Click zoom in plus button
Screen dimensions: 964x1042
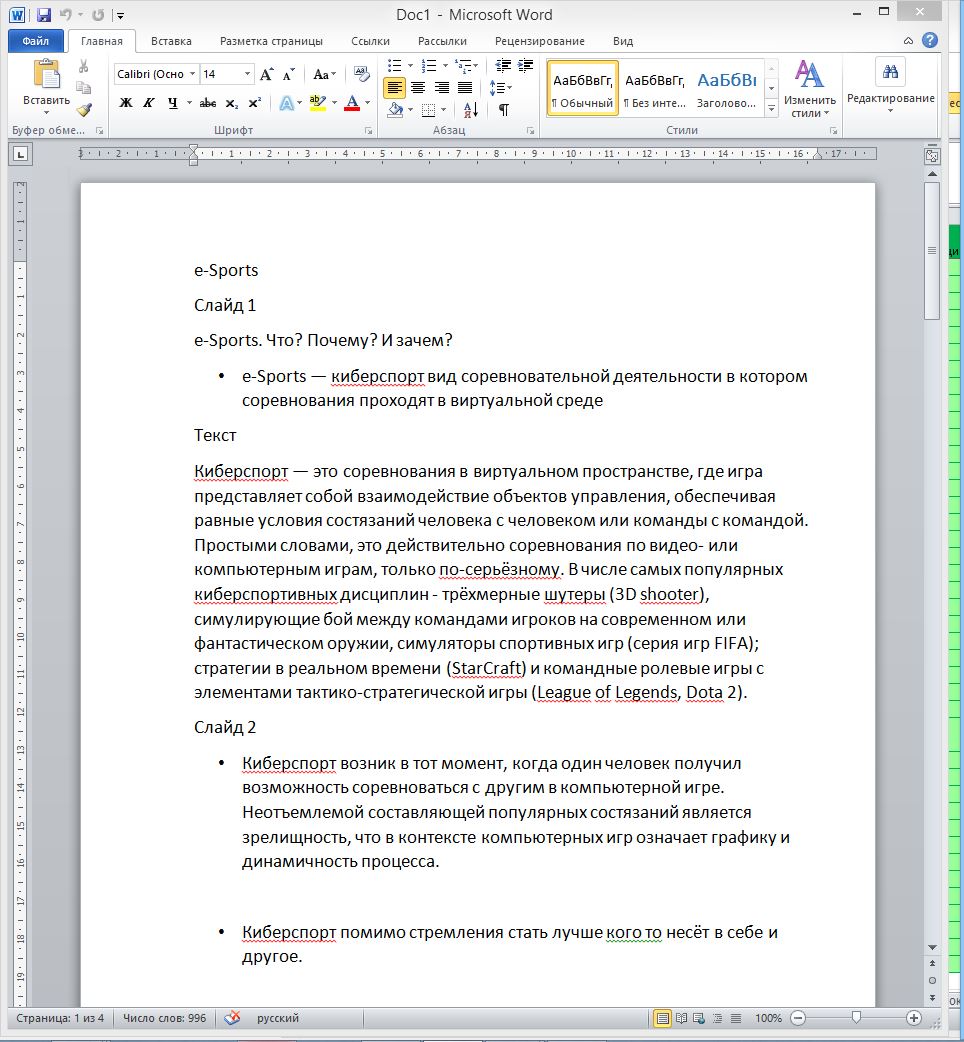(x=914, y=1017)
